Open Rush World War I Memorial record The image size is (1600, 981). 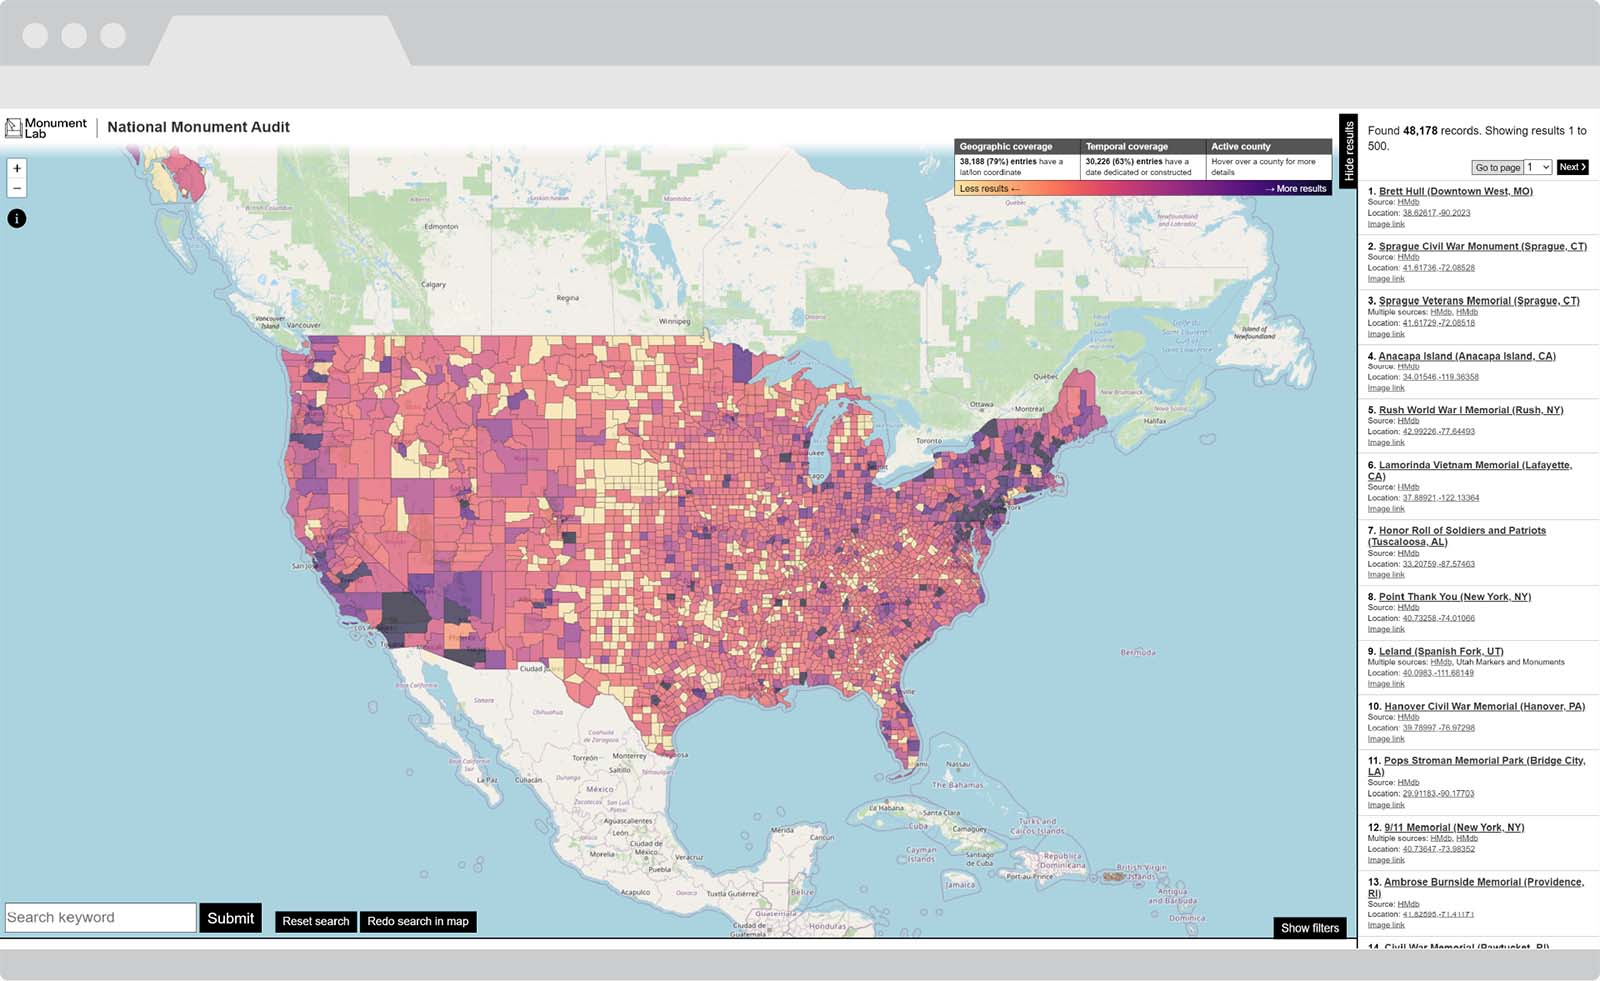pos(1471,410)
